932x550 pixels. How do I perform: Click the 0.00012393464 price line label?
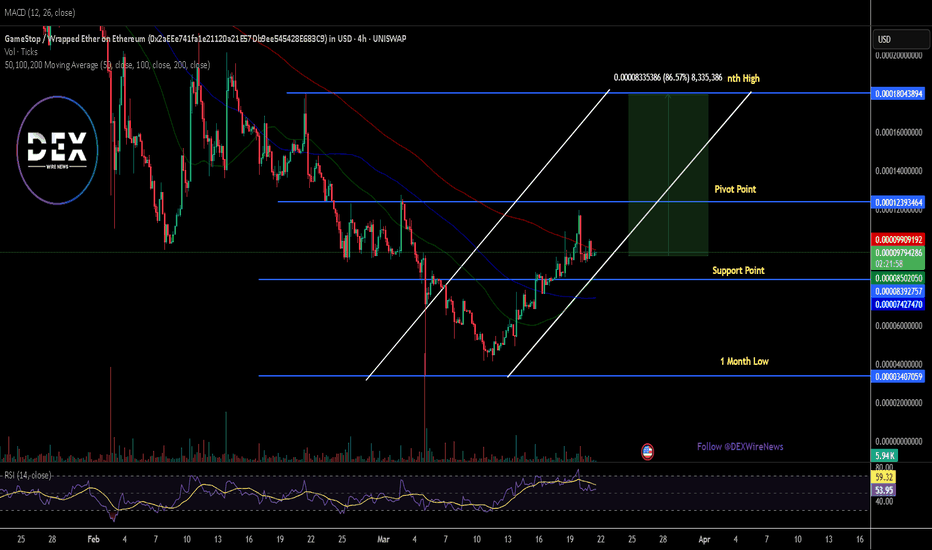[x=899, y=202]
